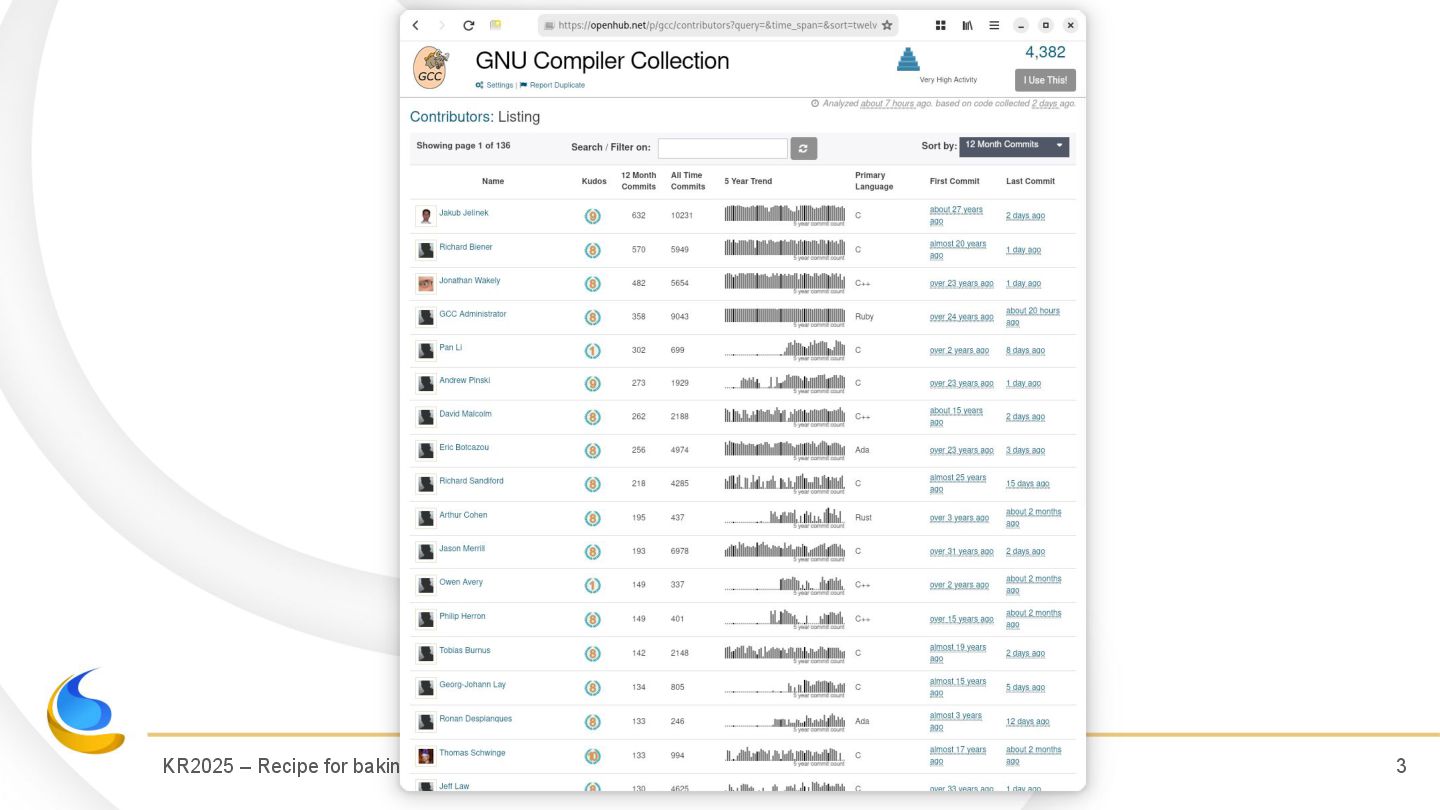Click the kudos badge for Pan Li
This screenshot has width=1440, height=810.
pos(592,351)
